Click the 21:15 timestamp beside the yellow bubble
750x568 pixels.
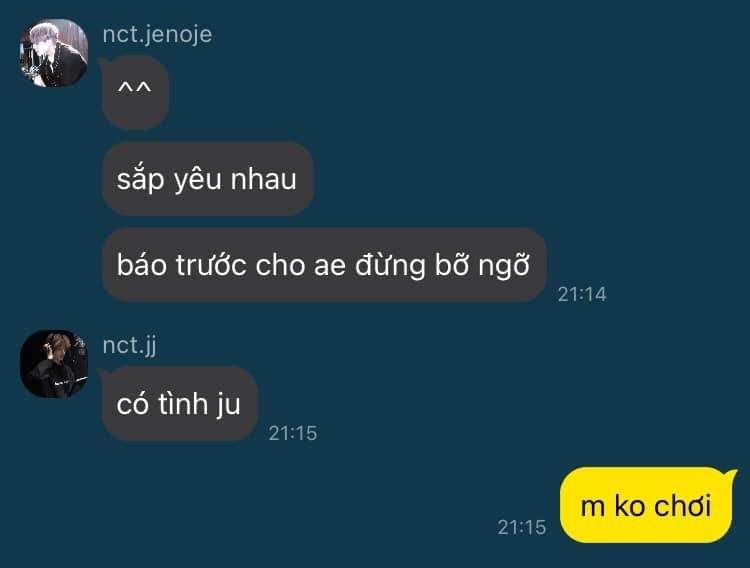tap(522, 527)
